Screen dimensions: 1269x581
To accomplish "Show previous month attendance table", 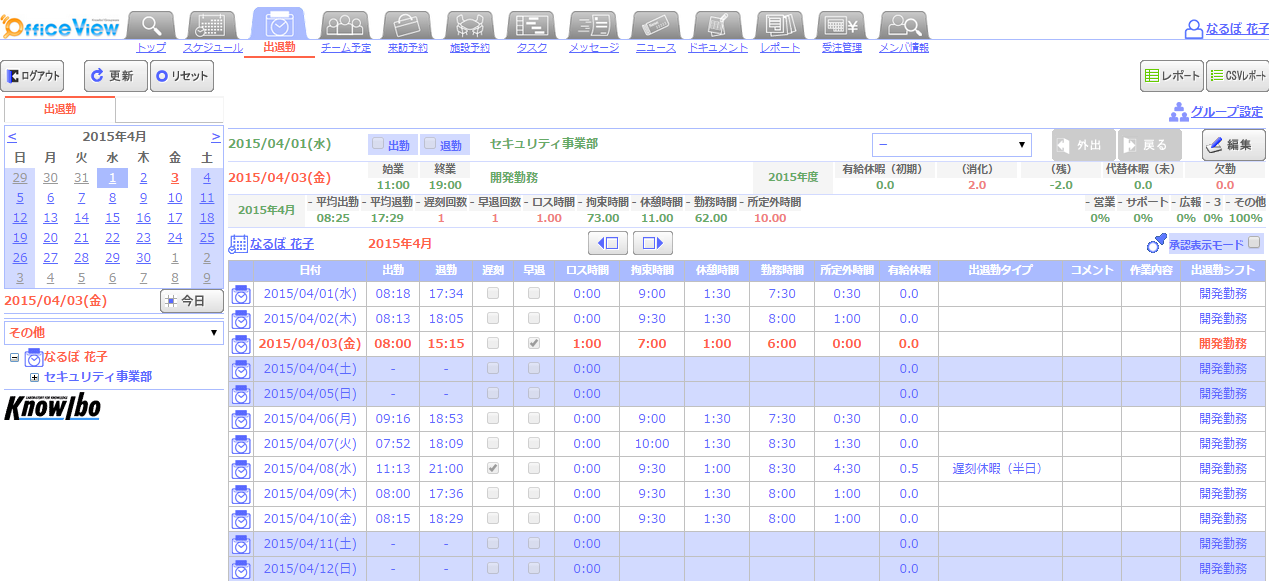I will (609, 243).
